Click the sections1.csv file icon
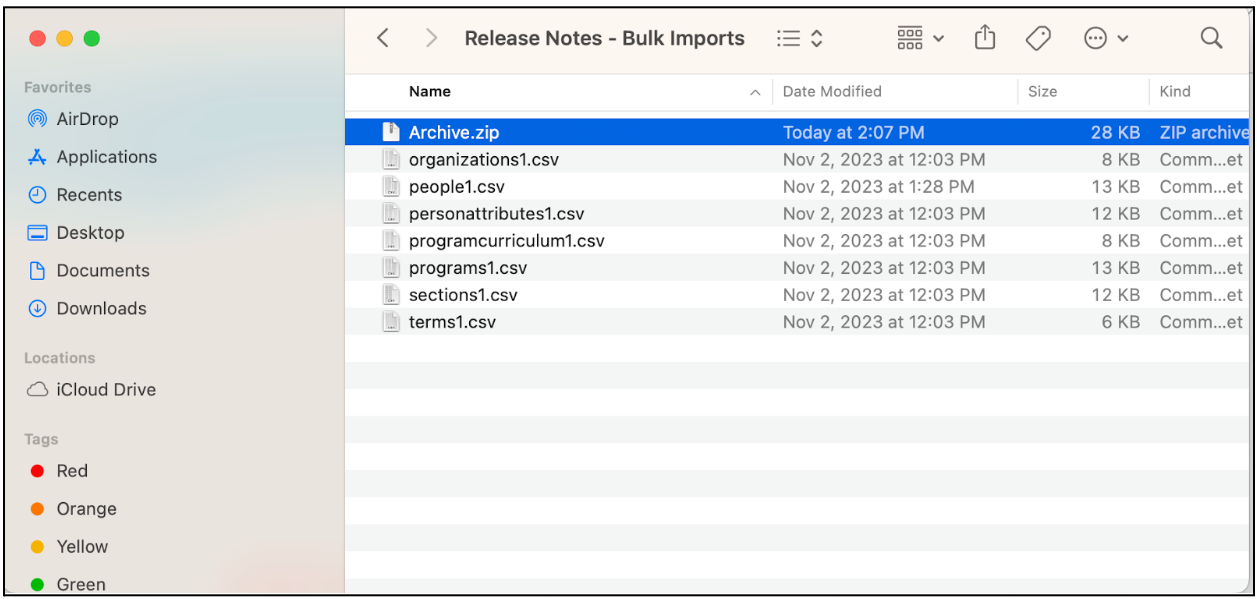Screen dimensions: 1257x599 point(391,294)
